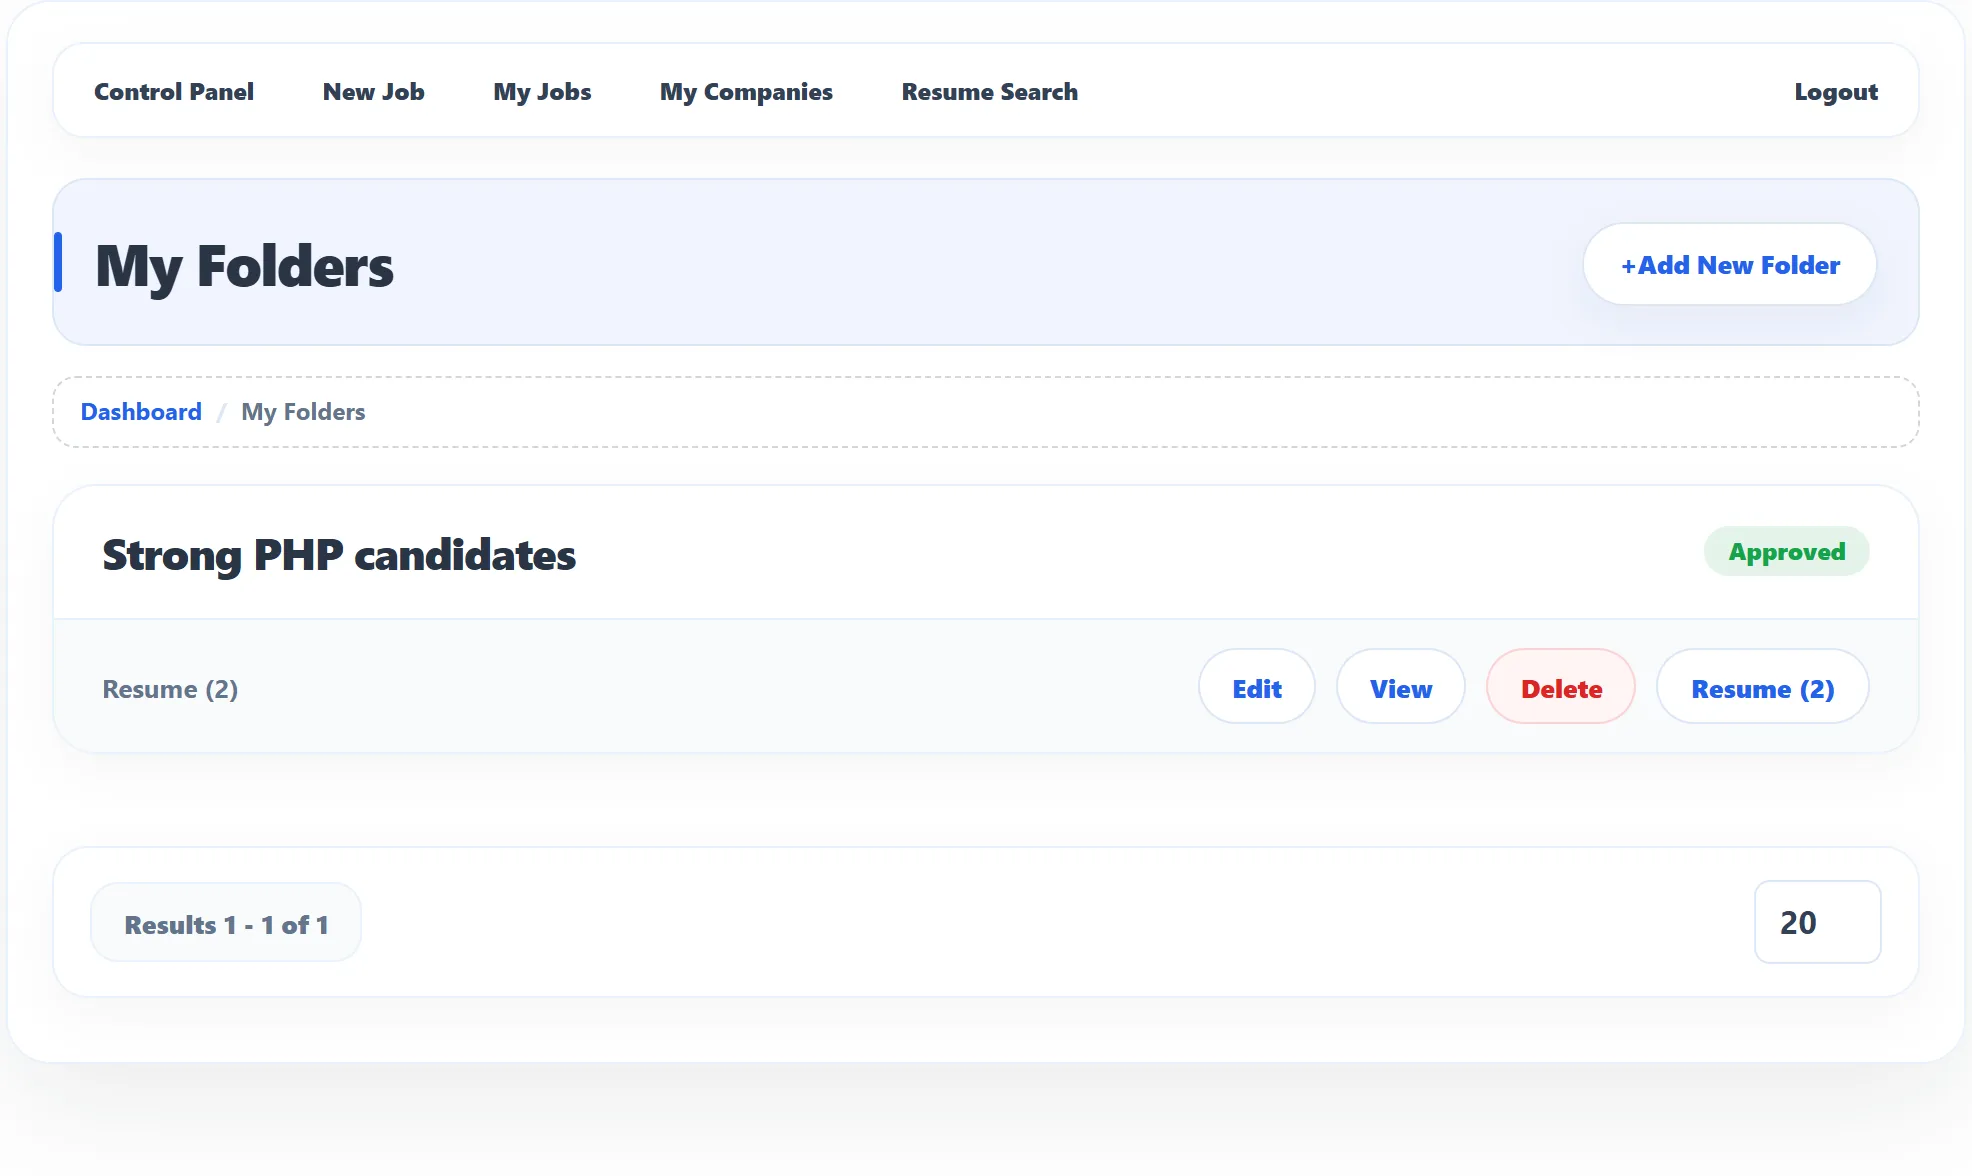Viewport: 1972px width, 1176px height.
Task: Click the +Add New Folder button
Action: [x=1730, y=264]
